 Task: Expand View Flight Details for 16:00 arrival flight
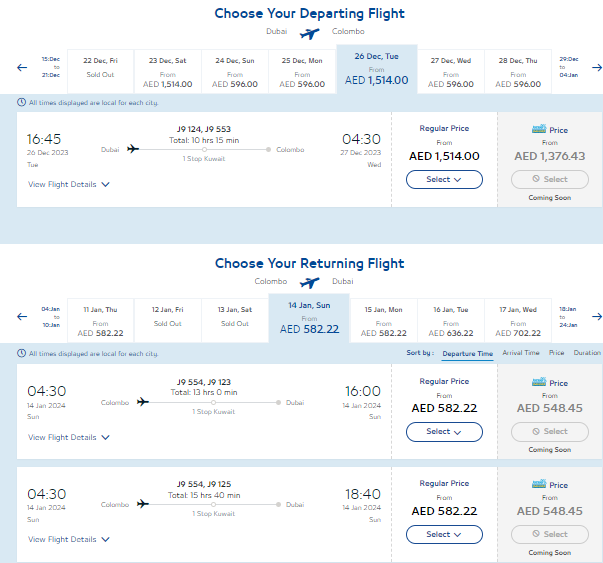click(68, 437)
